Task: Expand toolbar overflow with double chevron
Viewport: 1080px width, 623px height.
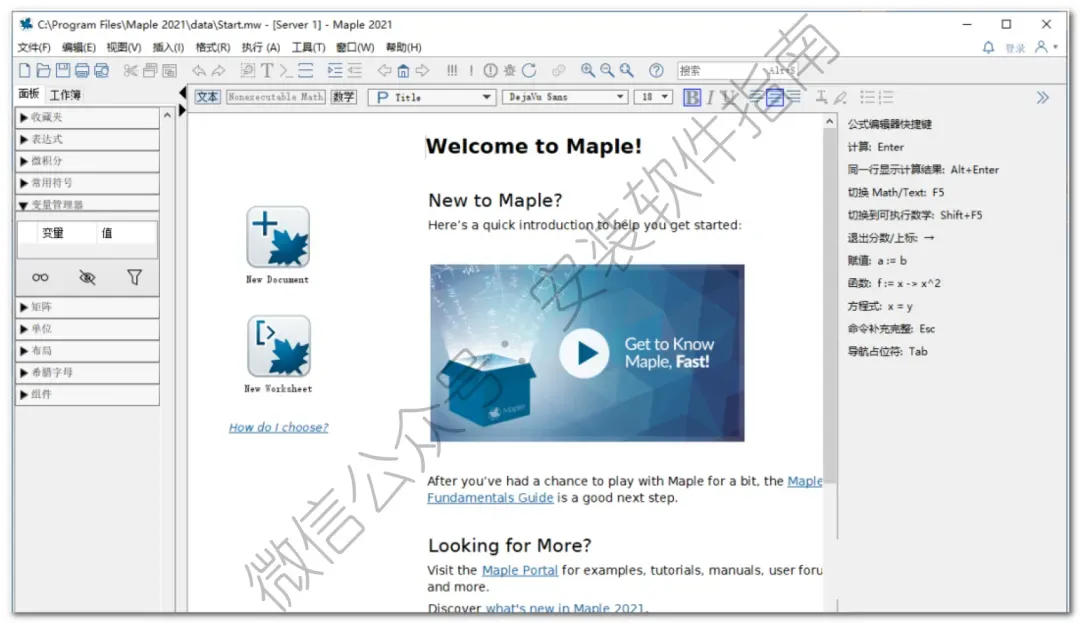Action: coord(1043,98)
